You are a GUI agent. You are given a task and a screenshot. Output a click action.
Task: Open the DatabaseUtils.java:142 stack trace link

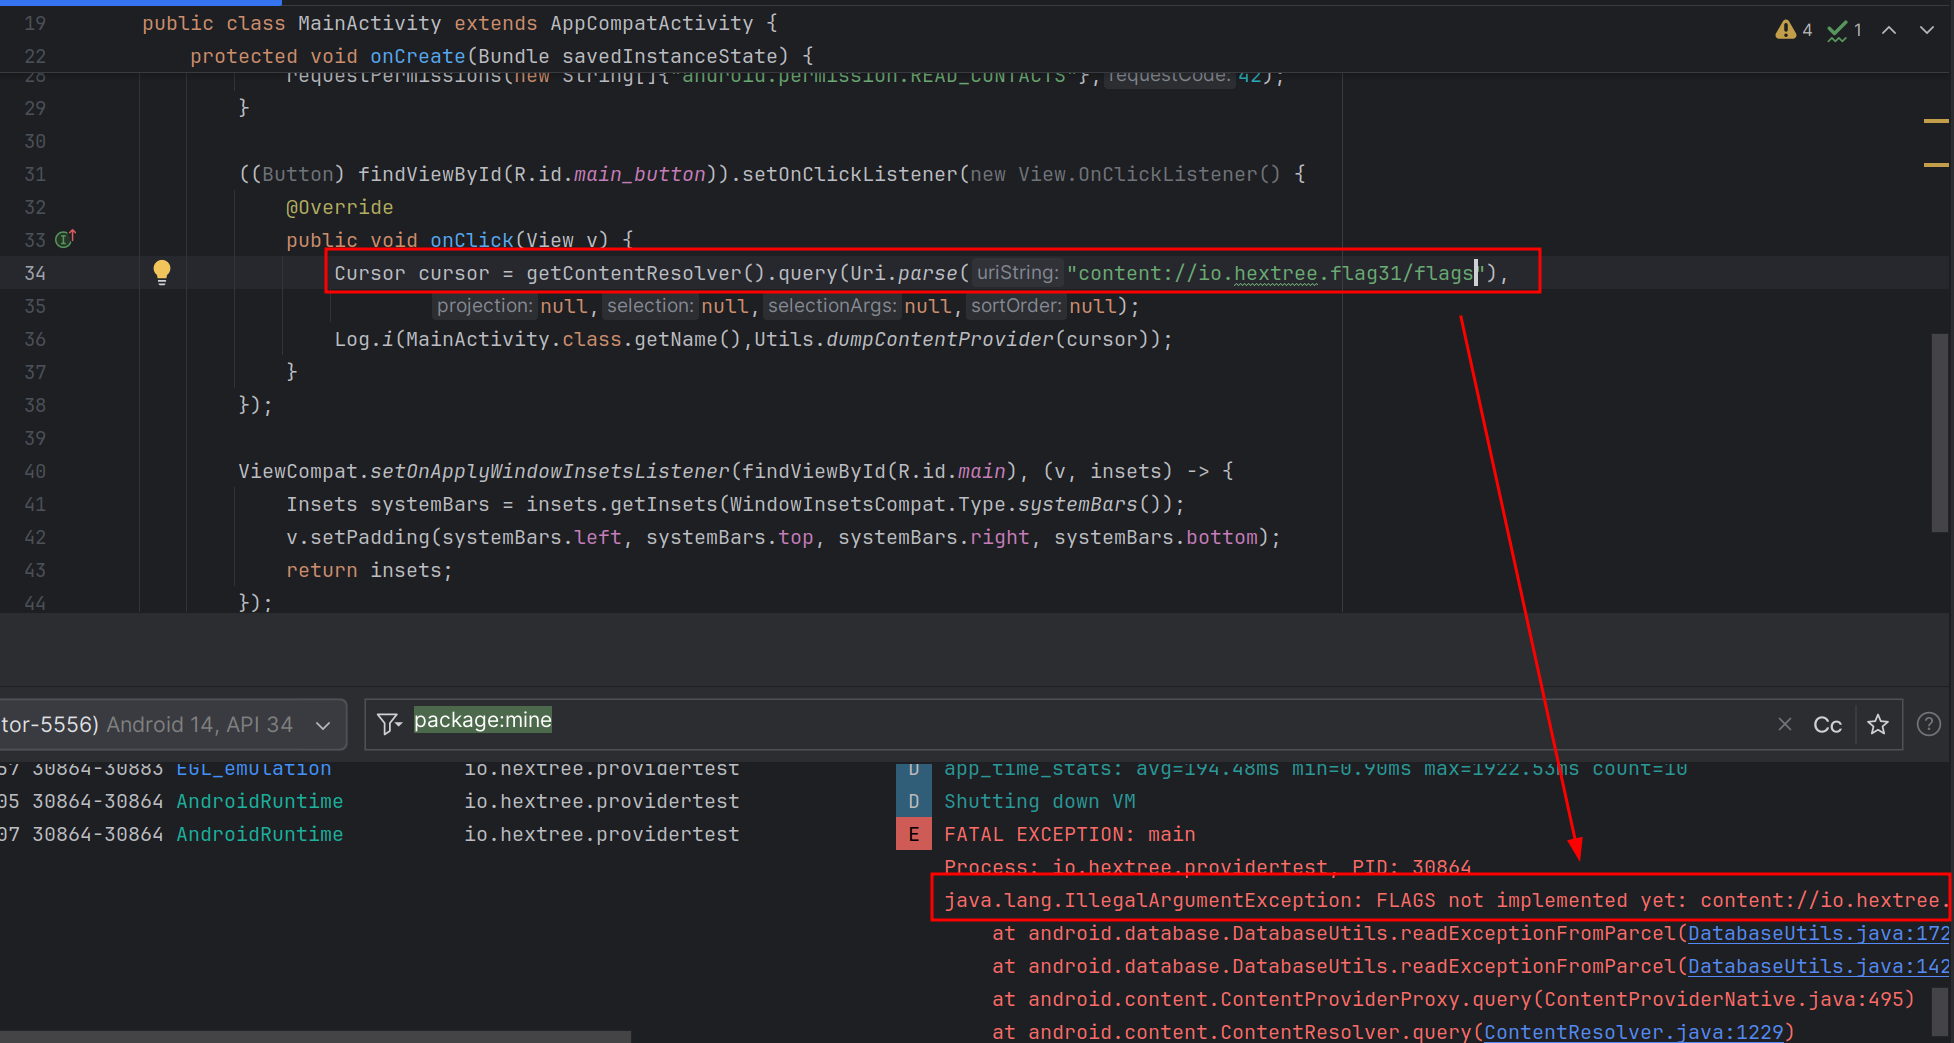coord(1818,966)
